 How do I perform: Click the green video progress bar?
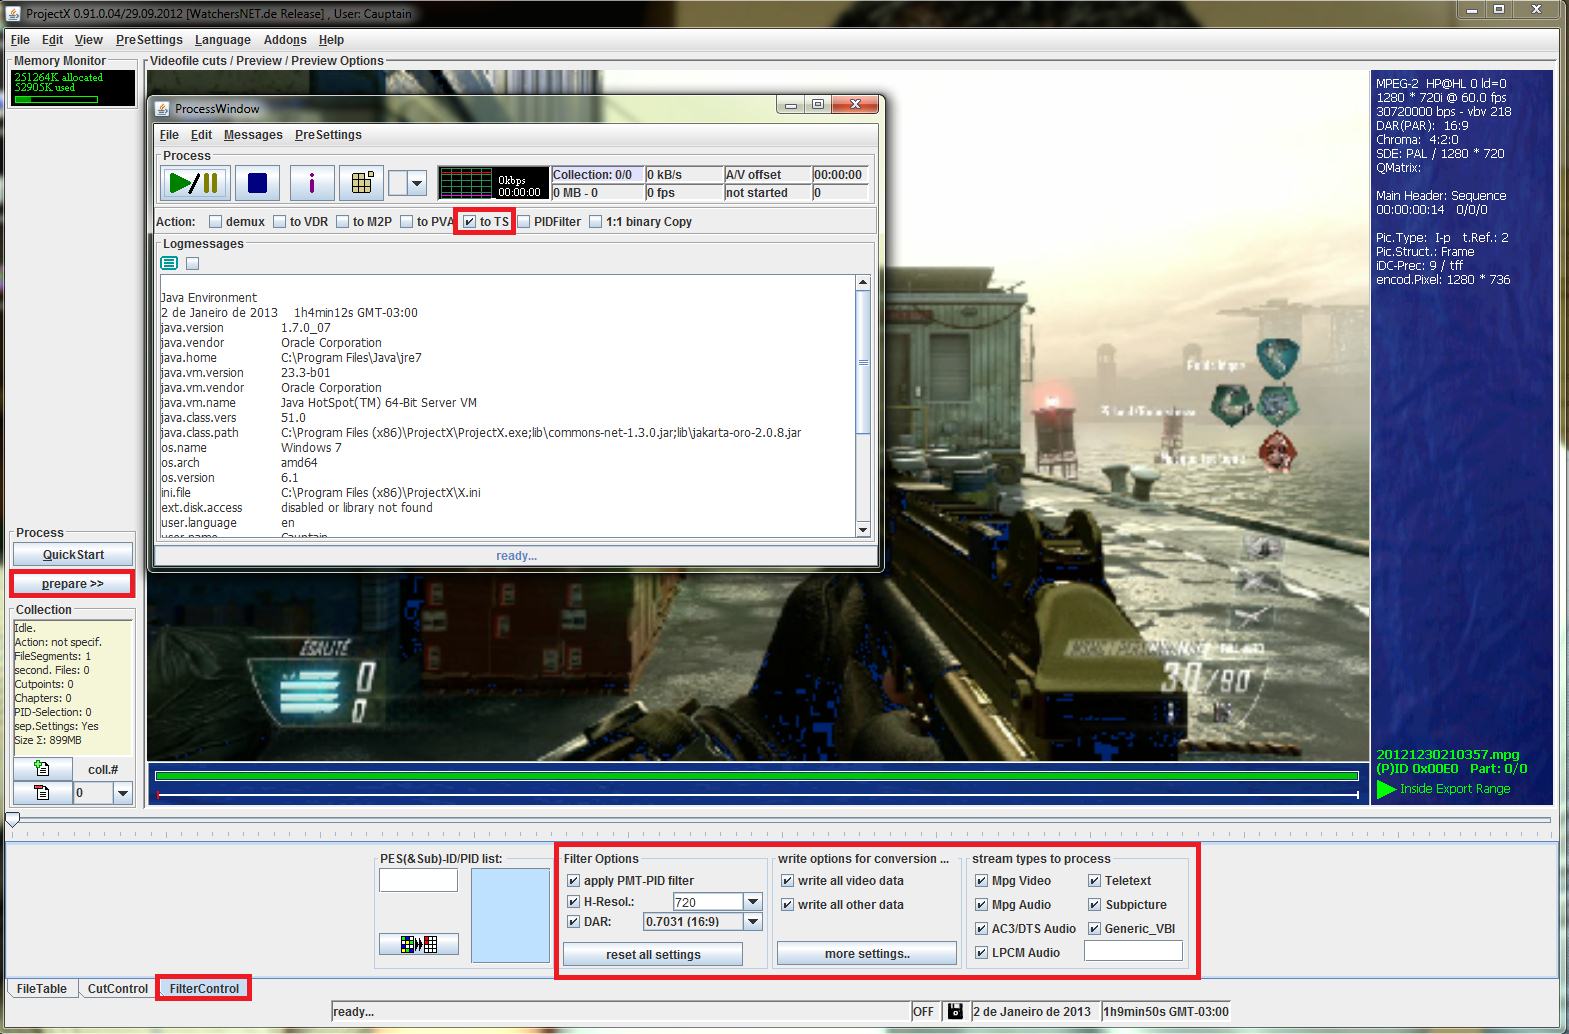pyautogui.click(x=757, y=776)
